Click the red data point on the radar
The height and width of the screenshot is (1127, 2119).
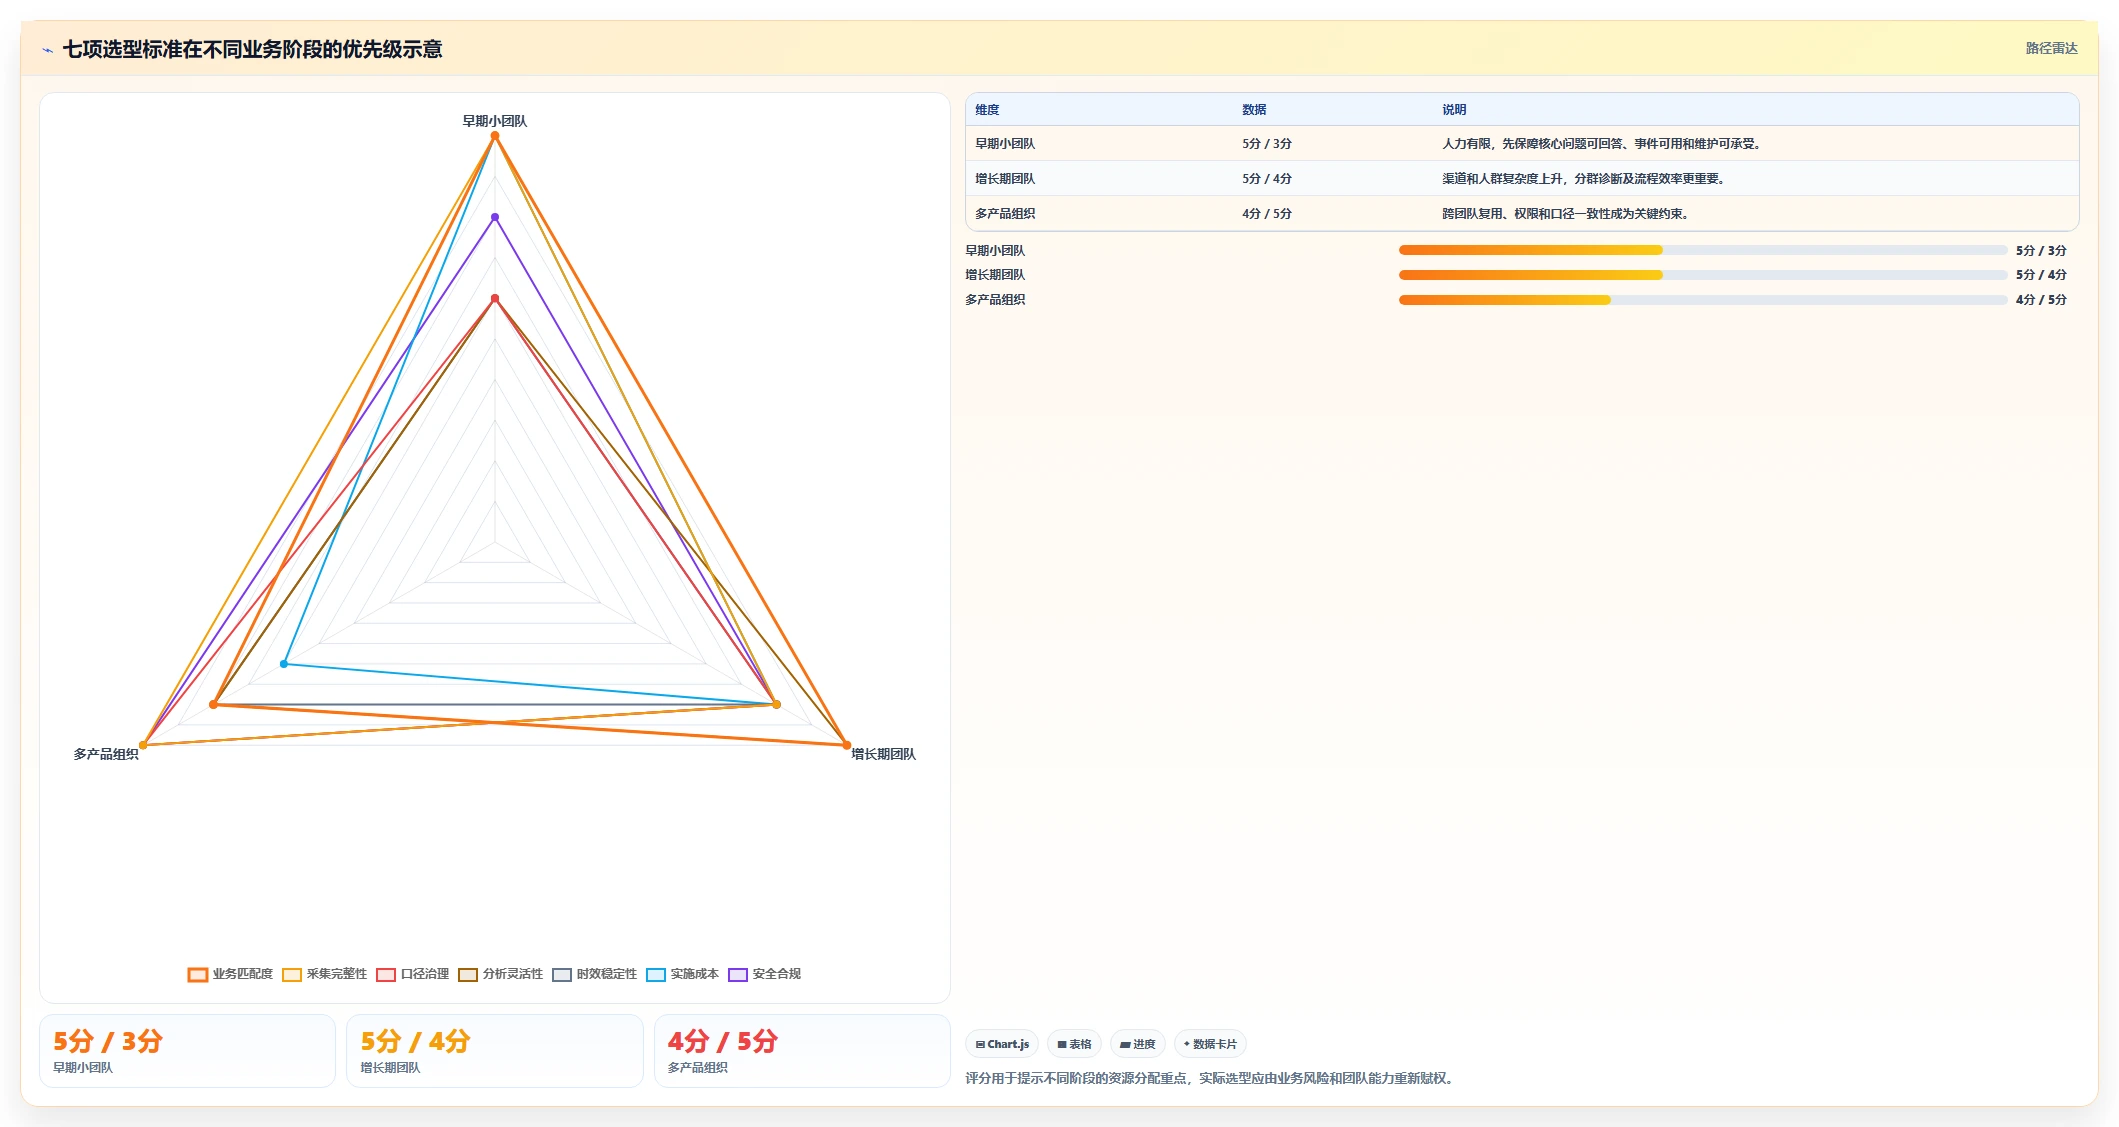(x=494, y=299)
